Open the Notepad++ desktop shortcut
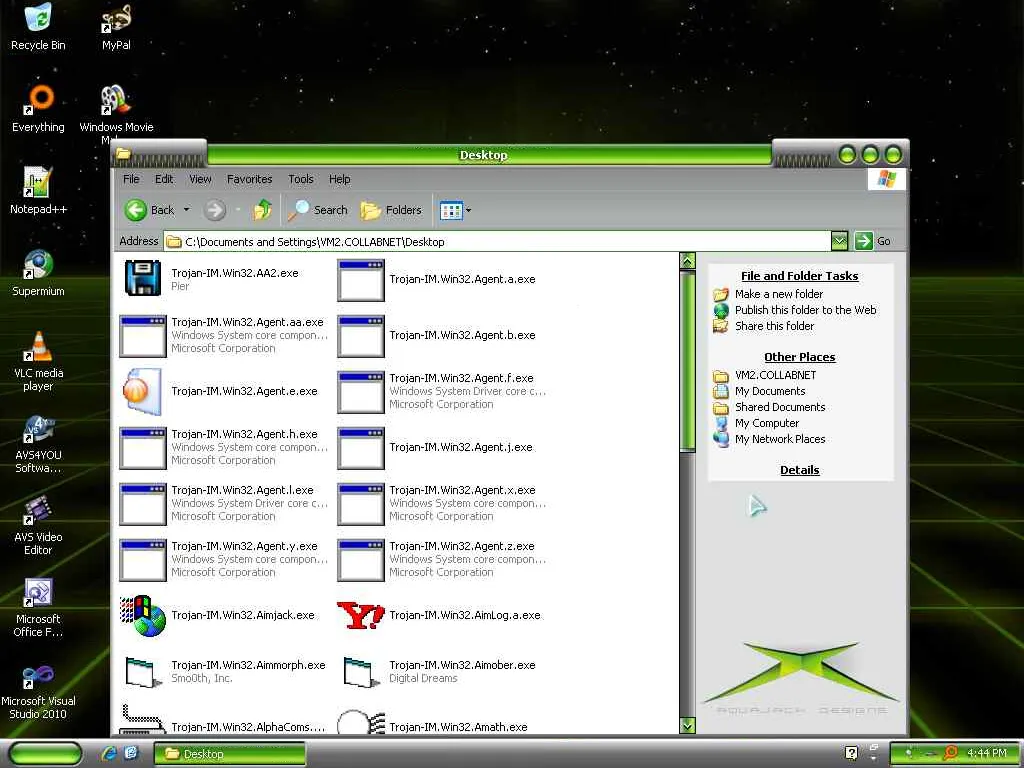Viewport: 1024px width, 768px height. tap(38, 191)
